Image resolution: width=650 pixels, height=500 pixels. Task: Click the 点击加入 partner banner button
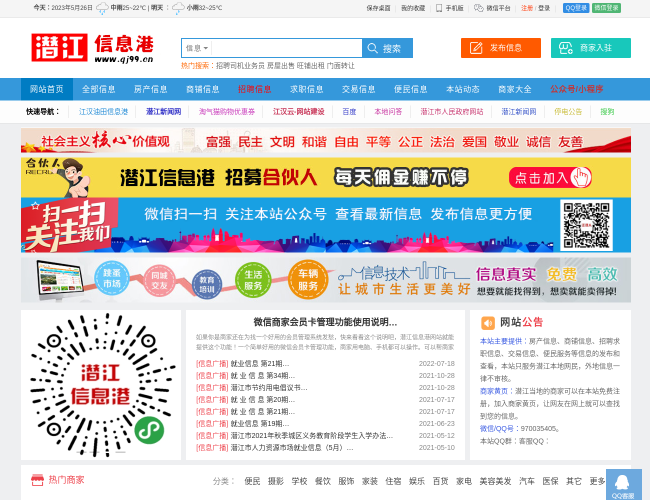(550, 178)
